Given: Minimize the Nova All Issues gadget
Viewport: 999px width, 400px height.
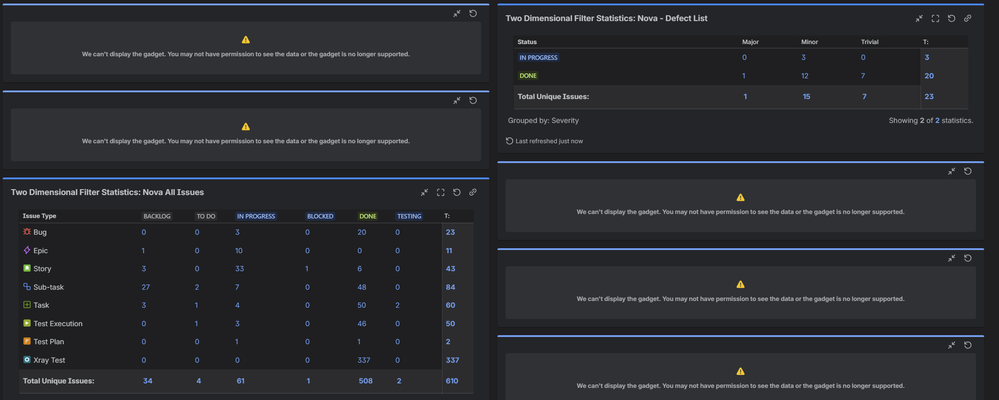Looking at the screenshot, I should (x=425, y=192).
